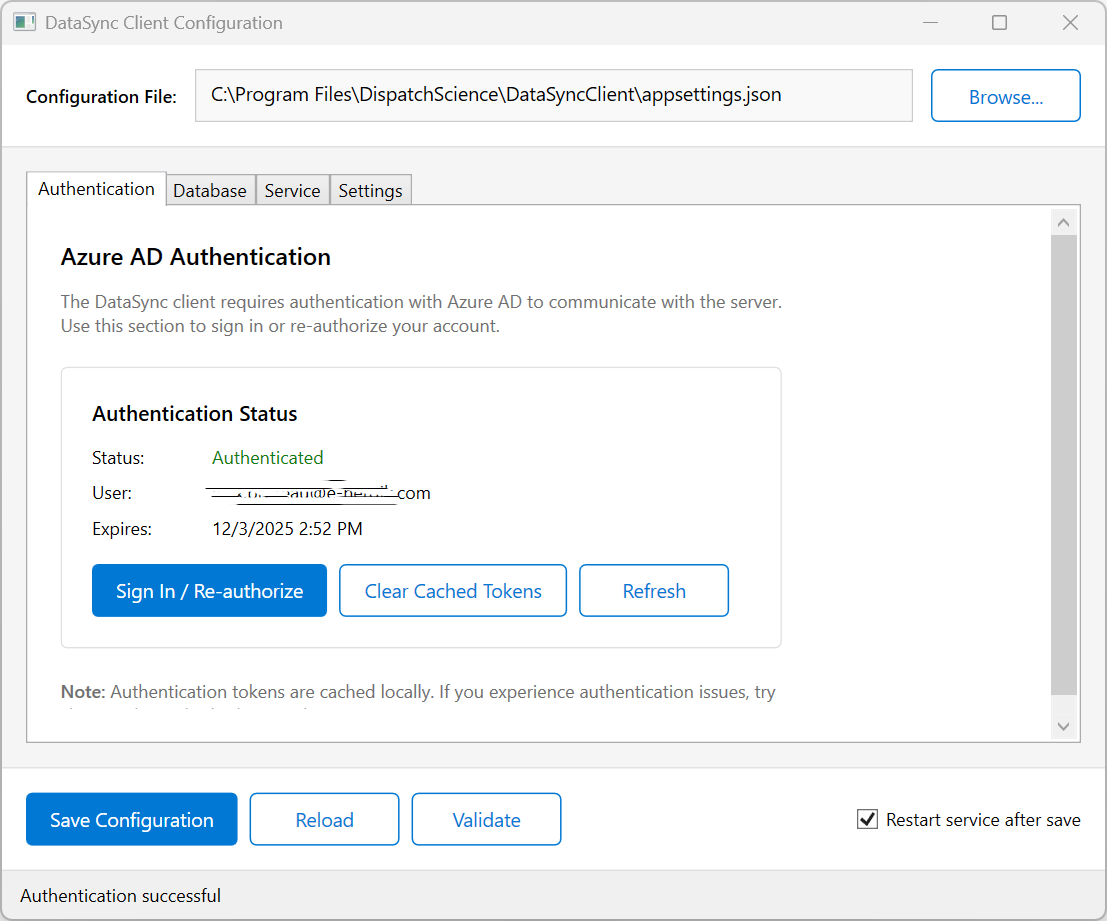Click the vertical scrollbar track
Viewport: 1107px width, 921px height.
1064,470
